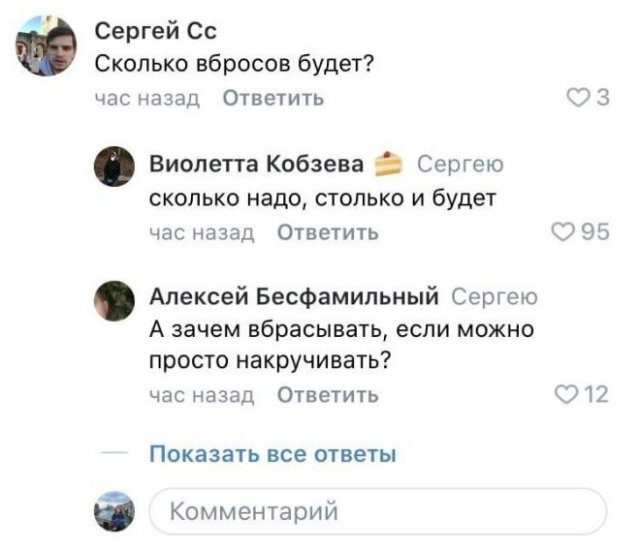Open Алексей Бесфамильный's avatar picture
This screenshot has width=640, height=548.
coord(115,299)
